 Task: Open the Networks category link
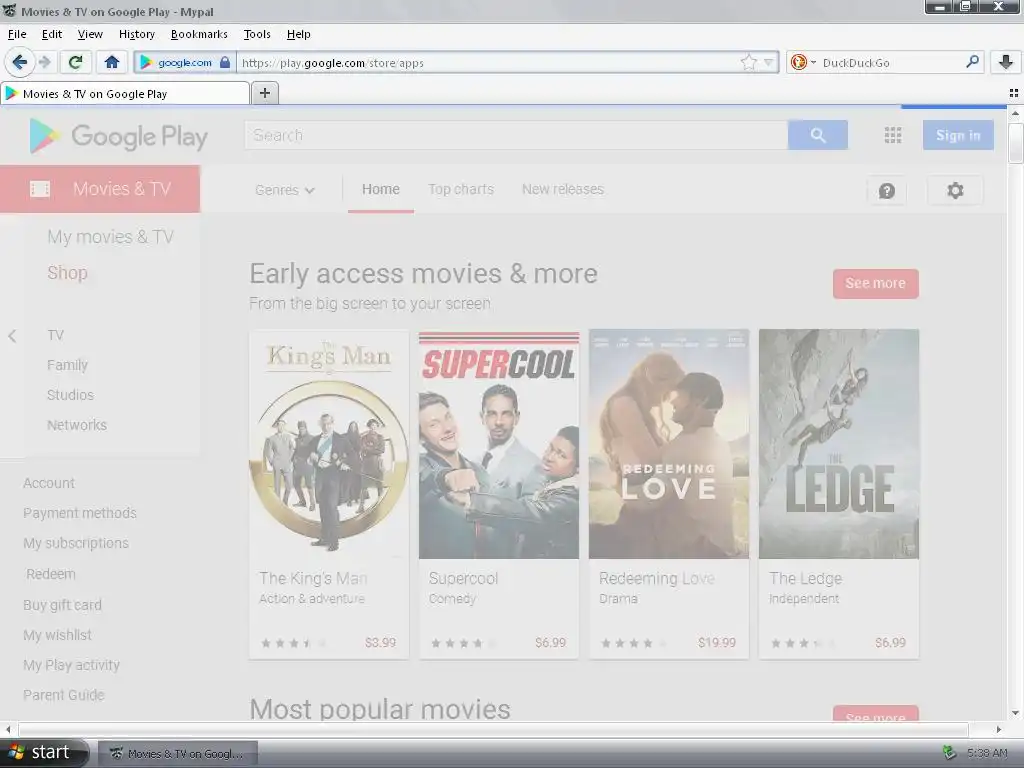click(x=77, y=425)
